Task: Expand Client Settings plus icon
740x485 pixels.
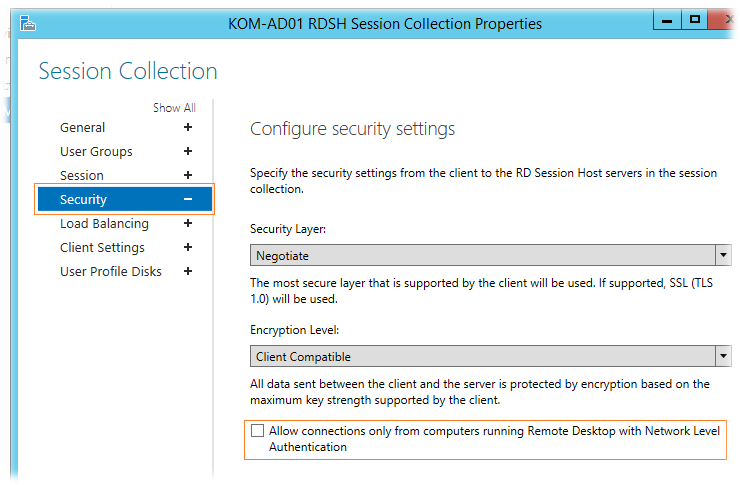Action: tap(188, 247)
